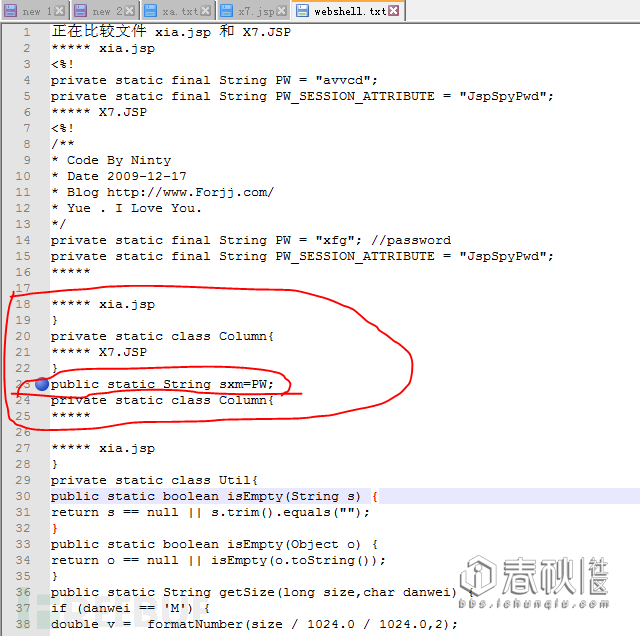Click '***** X7.JSP' on line 21
The height and width of the screenshot is (636, 640).
pyautogui.click(x=99, y=352)
